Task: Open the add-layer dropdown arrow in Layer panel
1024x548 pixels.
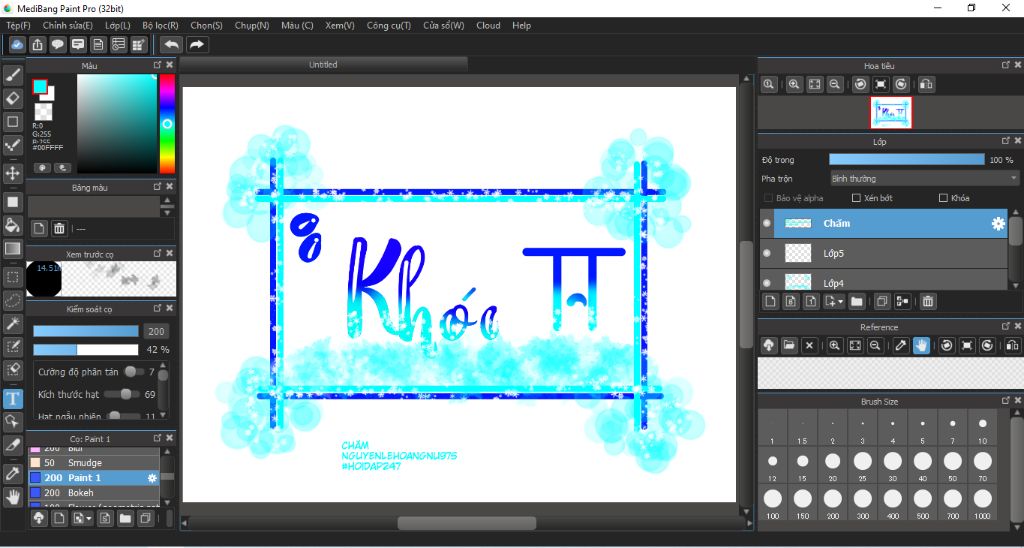Action: pyautogui.click(x=840, y=302)
